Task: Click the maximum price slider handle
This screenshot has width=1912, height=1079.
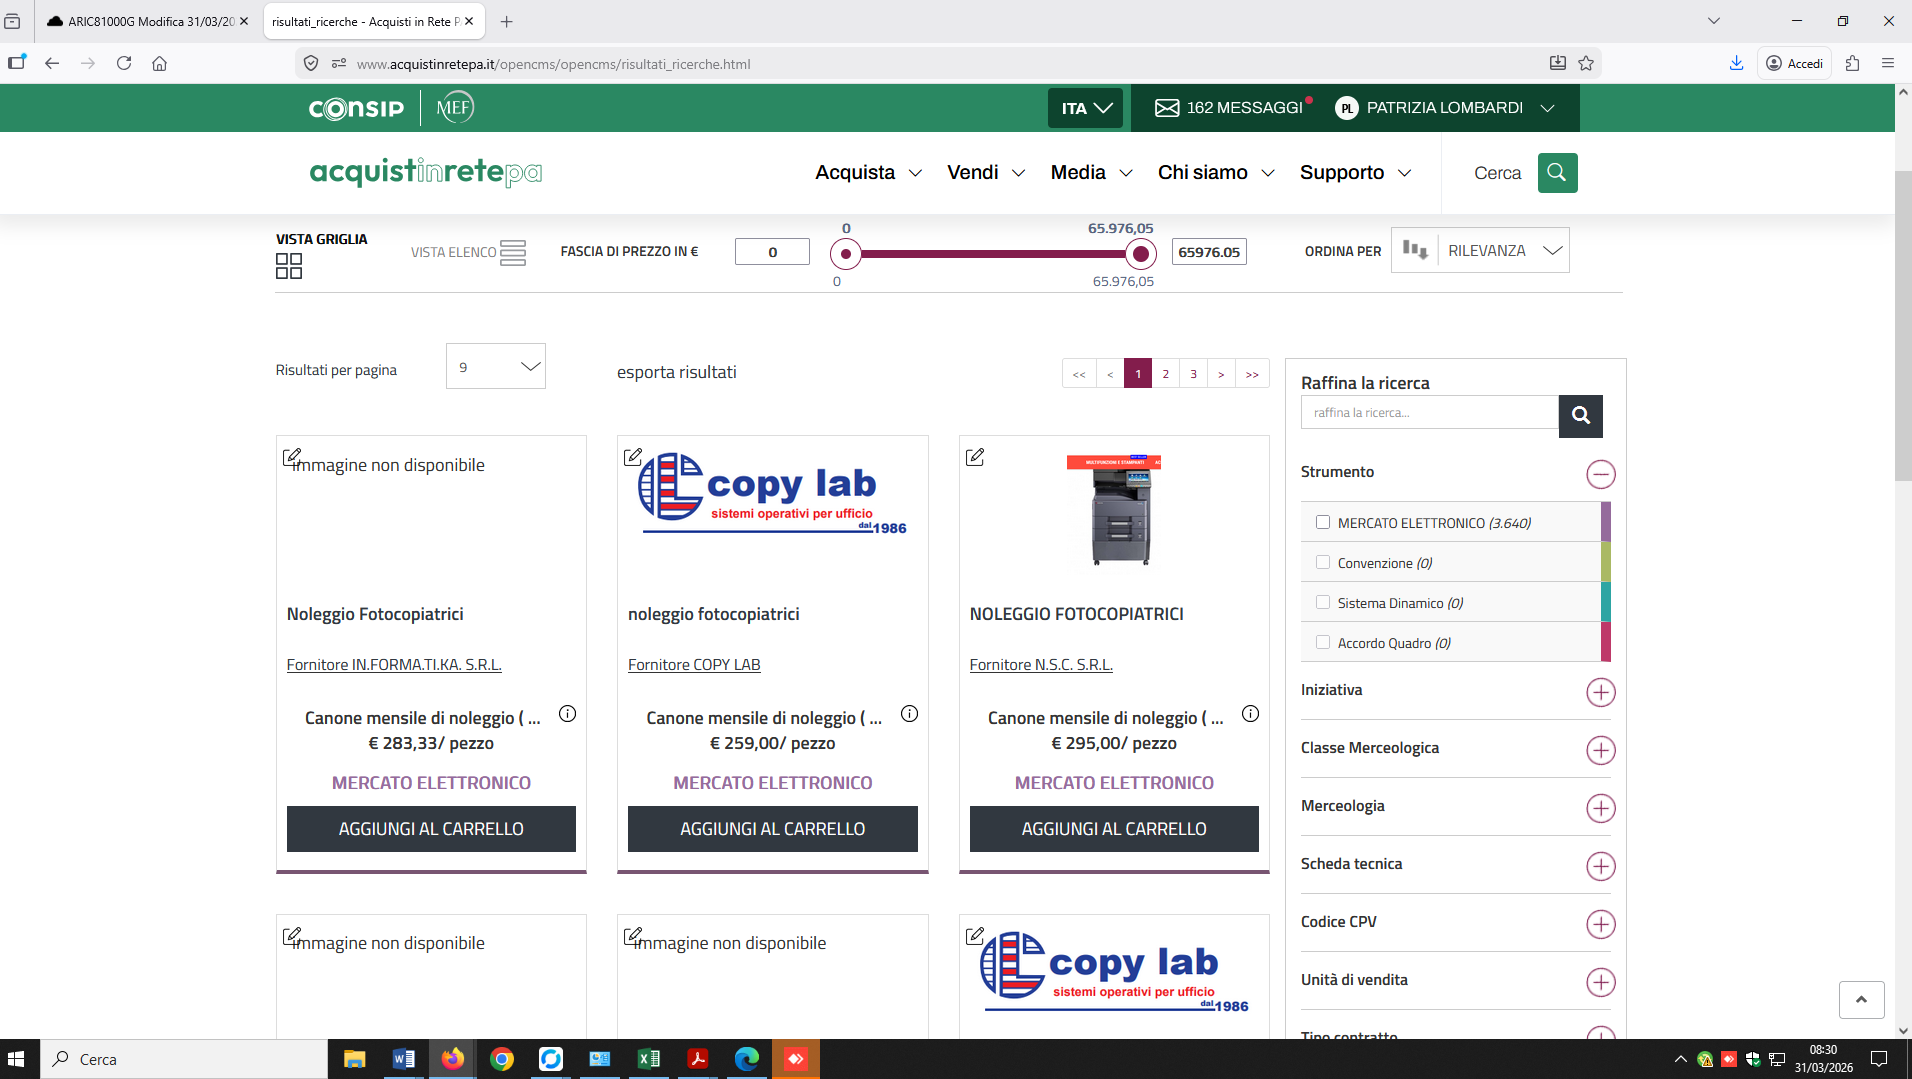Action: (1140, 254)
